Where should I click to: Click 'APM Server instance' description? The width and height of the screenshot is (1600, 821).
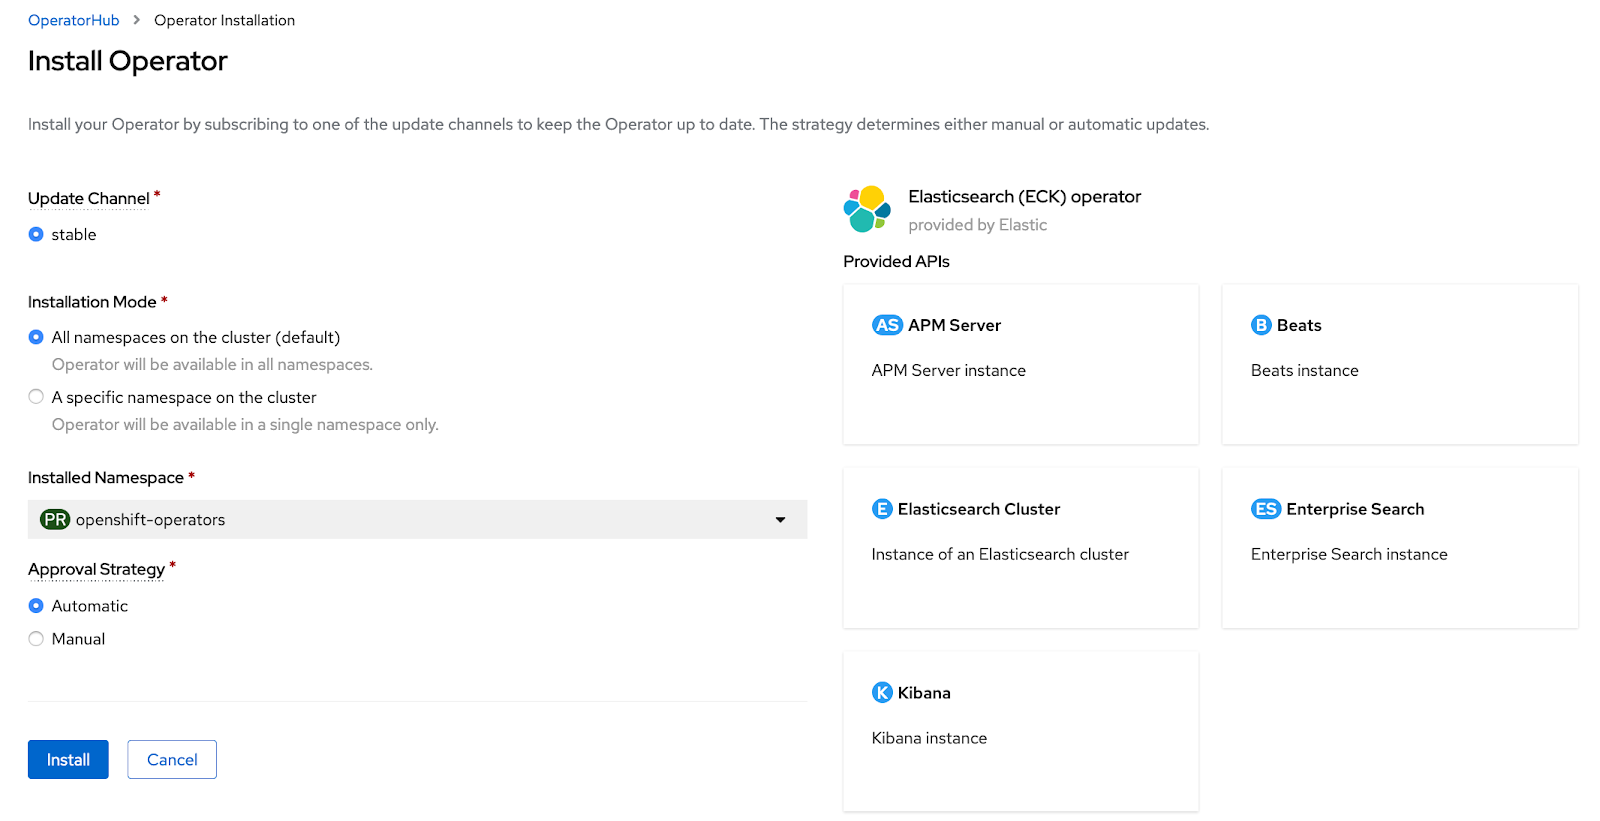click(949, 370)
